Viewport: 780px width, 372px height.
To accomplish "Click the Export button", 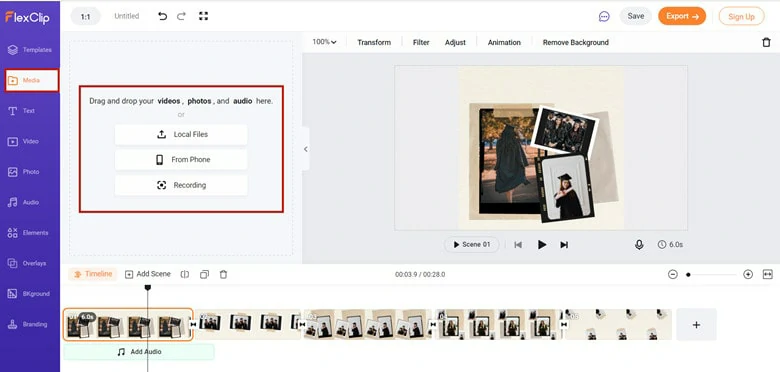I will tap(682, 16).
